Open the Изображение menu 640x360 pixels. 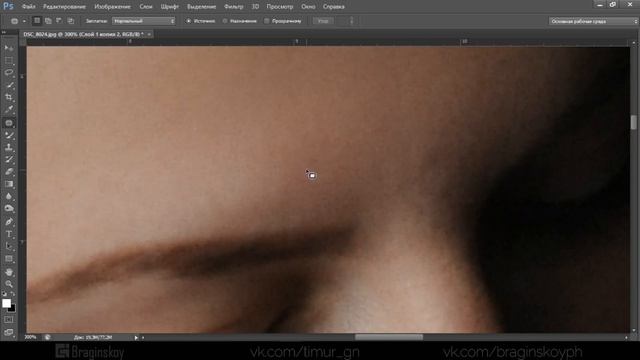112,7
